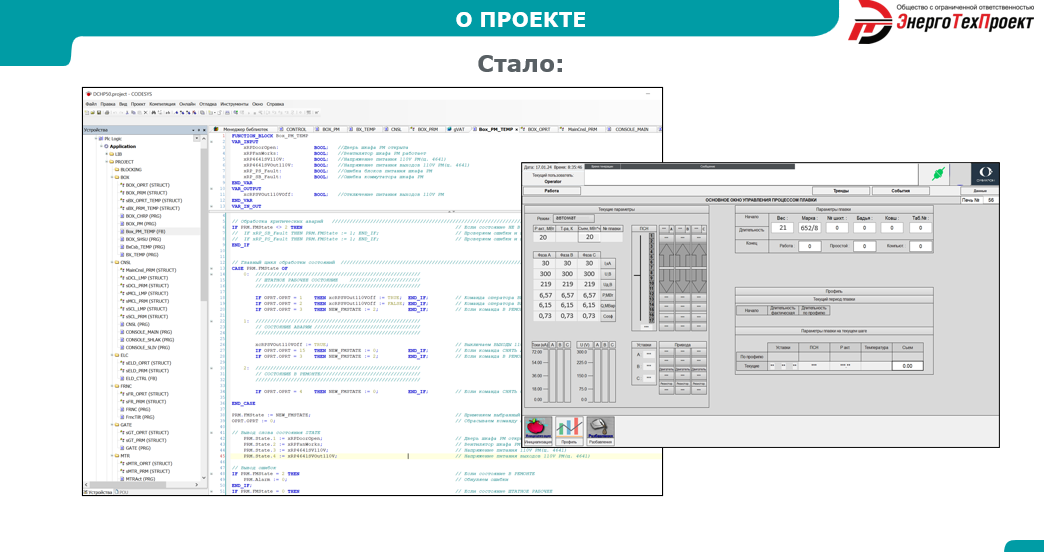Viewport: 1044px width, 552px height.
Task: Click the Open file icon in the CODESYS toolbar
Action: [93, 113]
